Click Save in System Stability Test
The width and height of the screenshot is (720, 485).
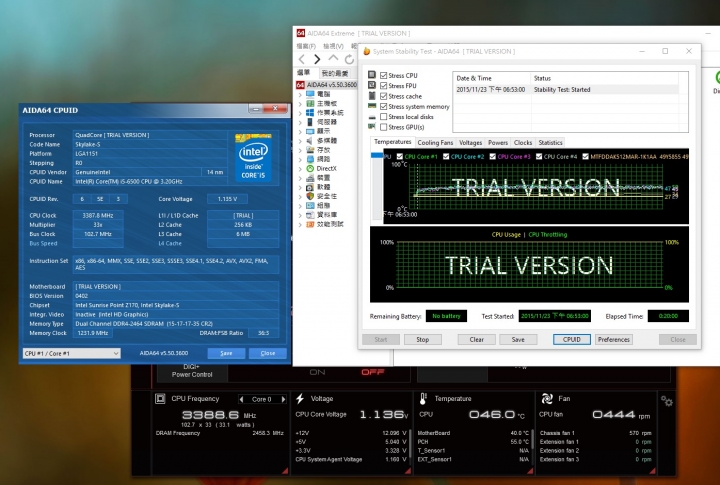pyautogui.click(x=518, y=339)
